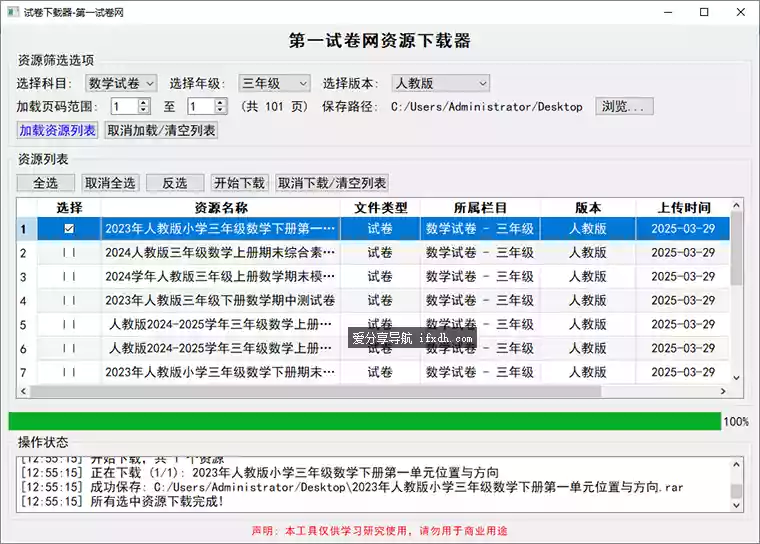The width and height of the screenshot is (760, 544).
Task: Select resource 2024学年人教版三年级上册数学期末模…
Action: coord(220,276)
